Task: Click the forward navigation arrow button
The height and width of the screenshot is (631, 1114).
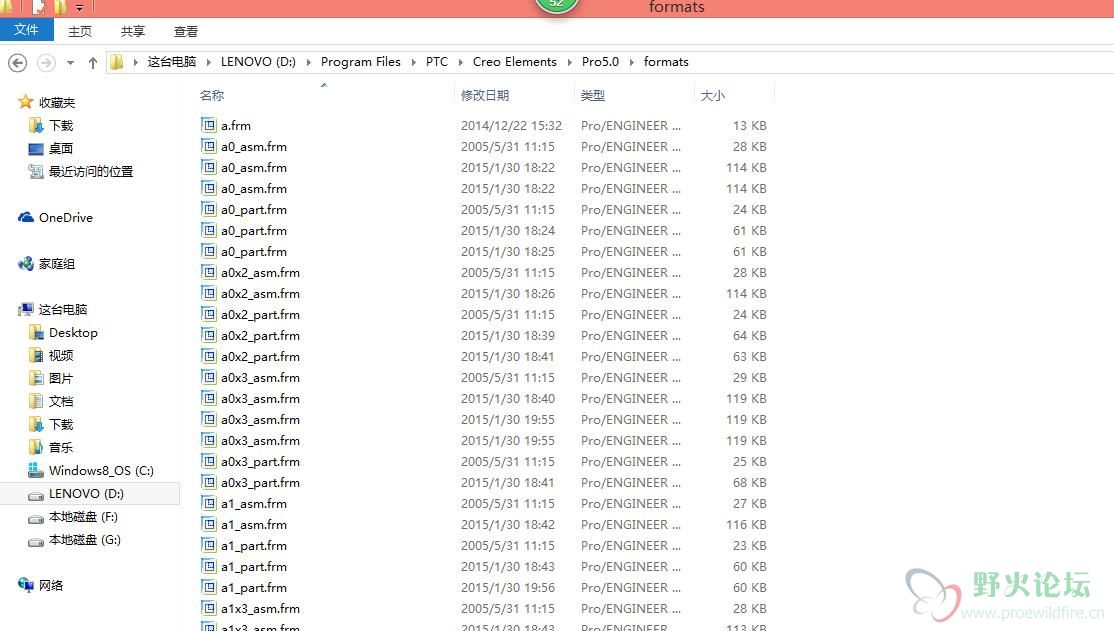Action: click(46, 63)
